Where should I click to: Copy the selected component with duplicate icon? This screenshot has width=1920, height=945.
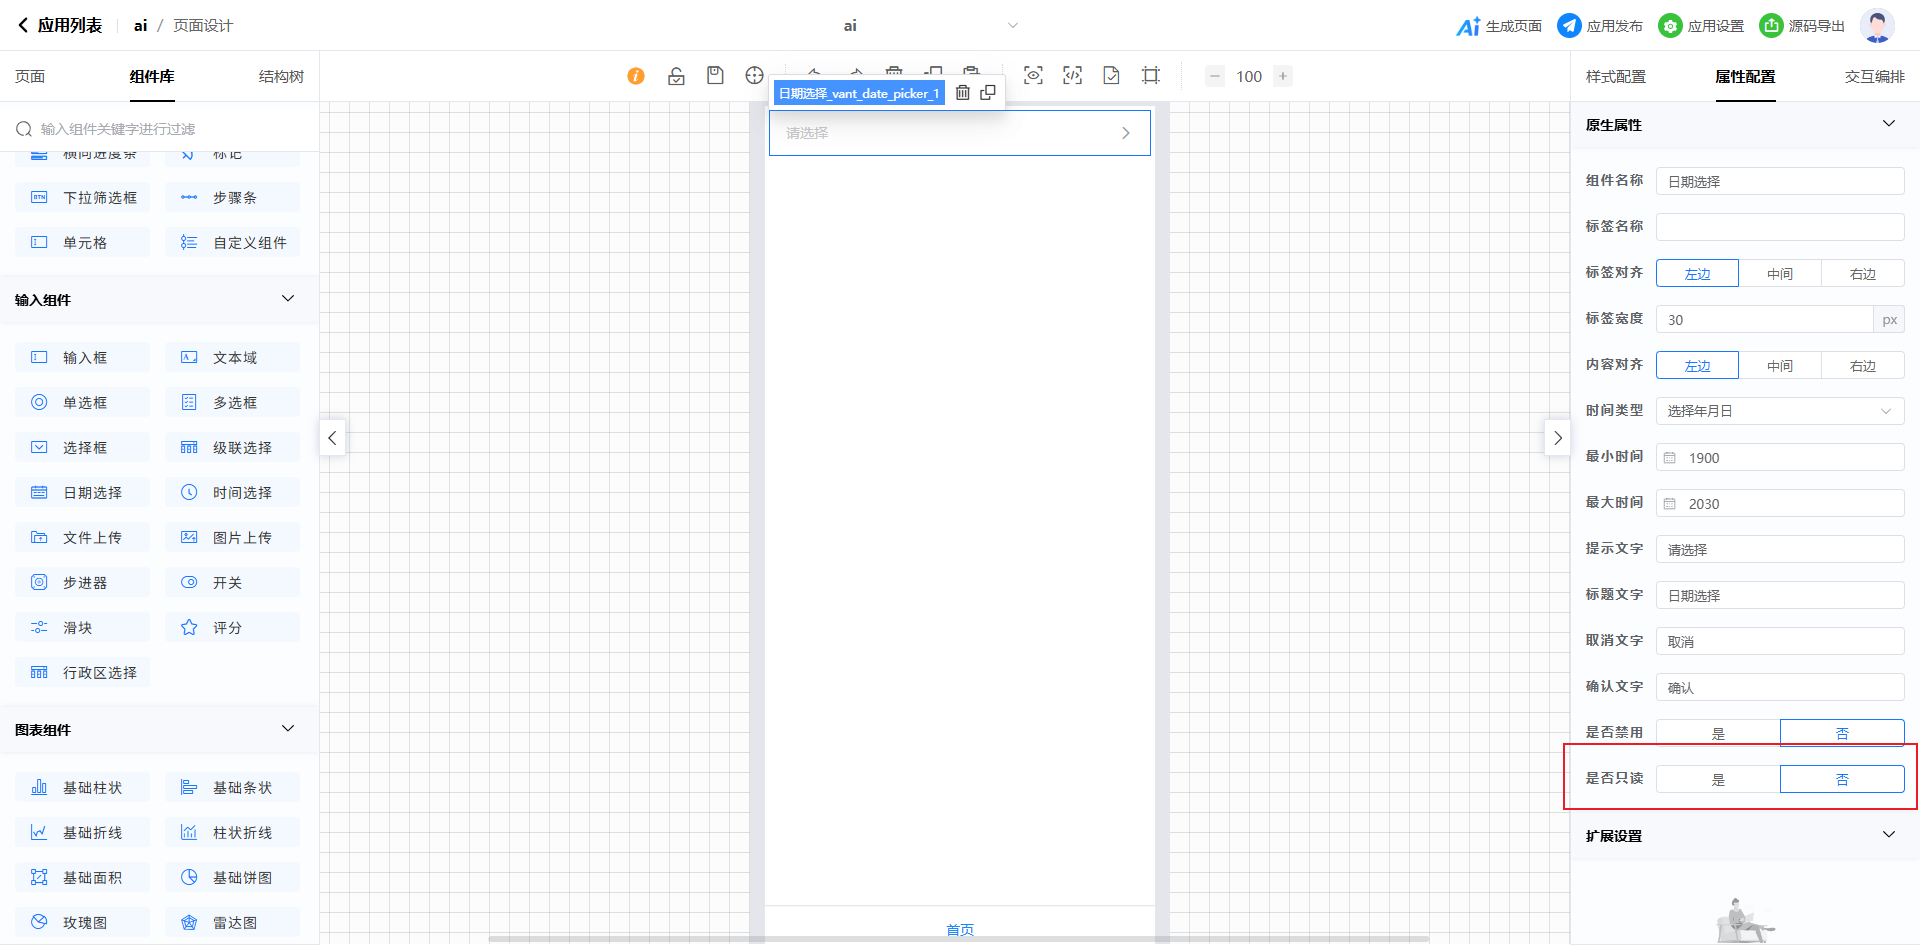[x=988, y=93]
